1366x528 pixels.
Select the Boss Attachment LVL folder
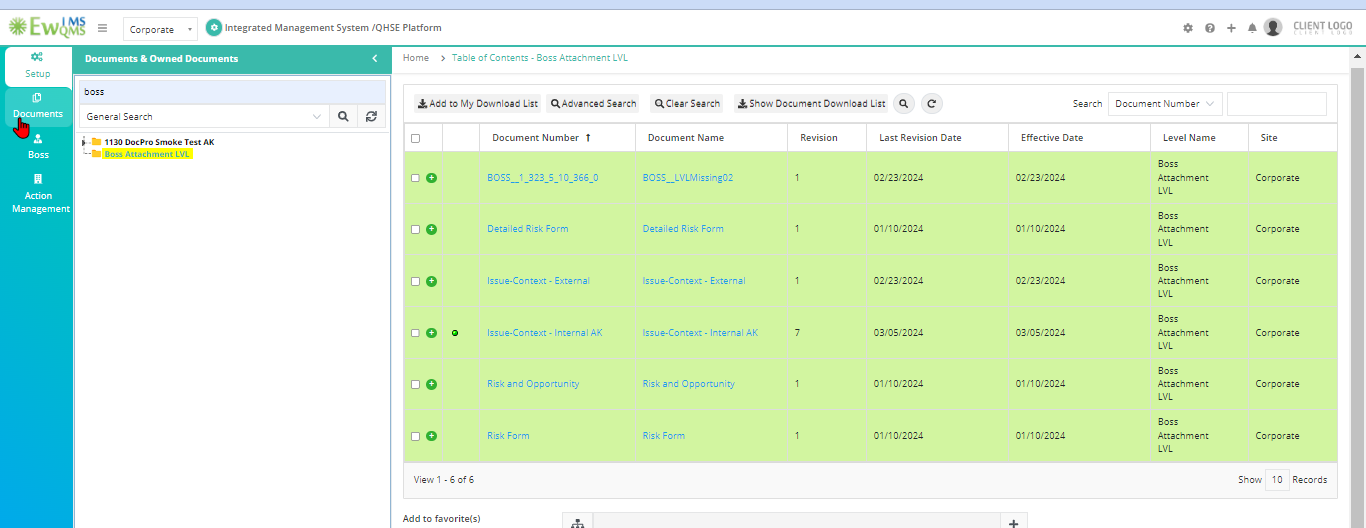point(147,154)
